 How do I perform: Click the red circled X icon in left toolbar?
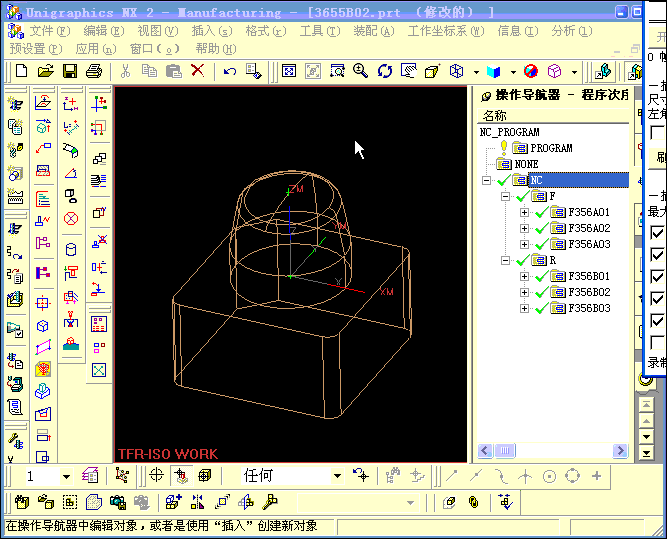[x=71, y=219]
